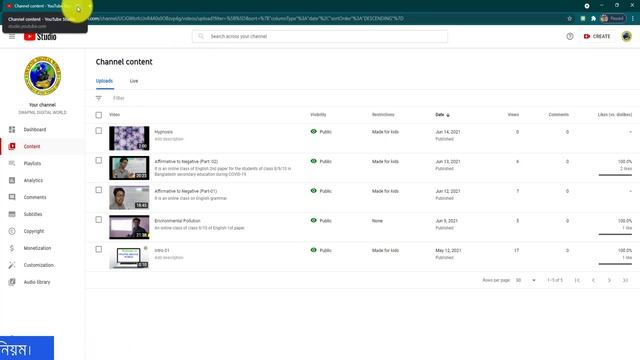Open the Chrome three-dot menu
The width and height of the screenshot is (640, 360).
click(633, 18)
